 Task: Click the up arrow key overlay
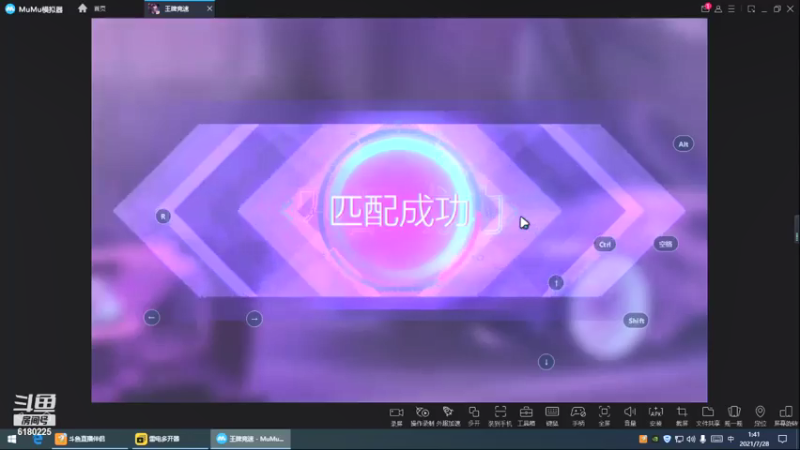556,283
